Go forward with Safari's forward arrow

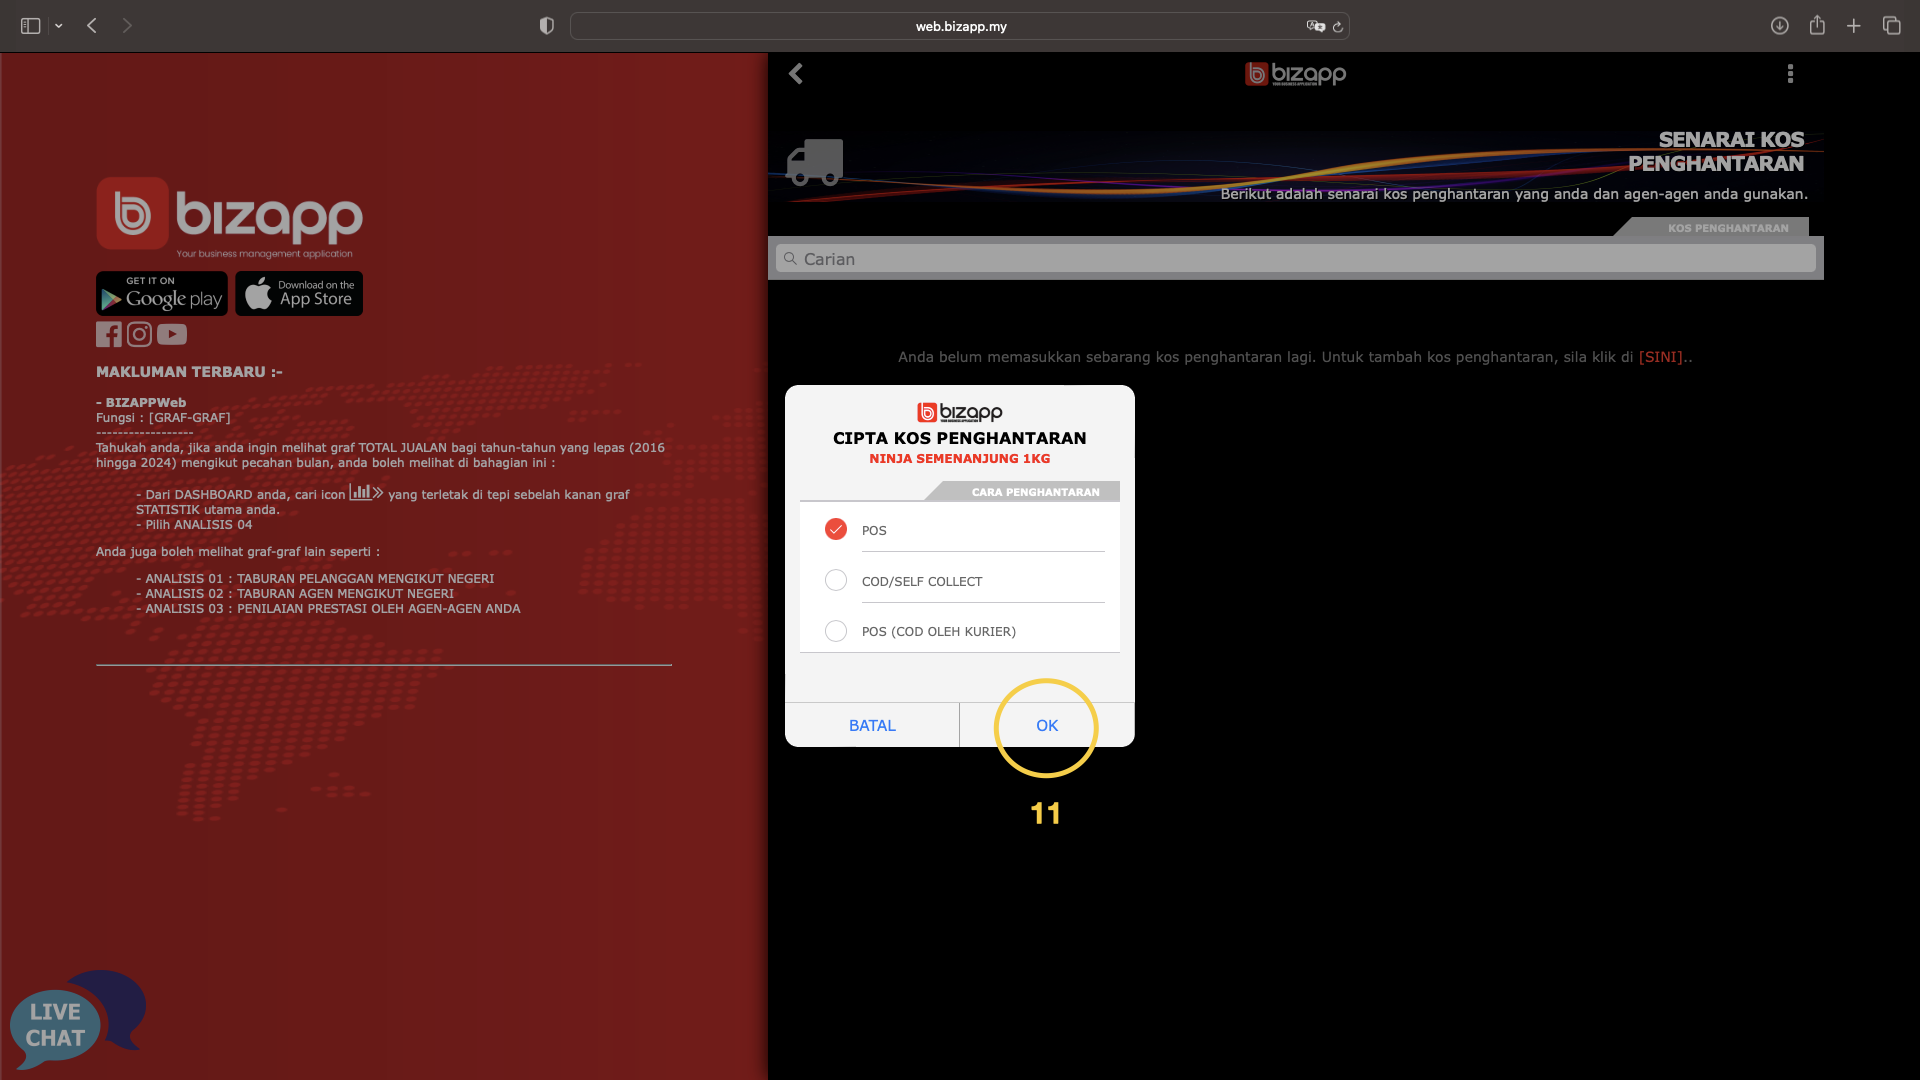point(127,26)
